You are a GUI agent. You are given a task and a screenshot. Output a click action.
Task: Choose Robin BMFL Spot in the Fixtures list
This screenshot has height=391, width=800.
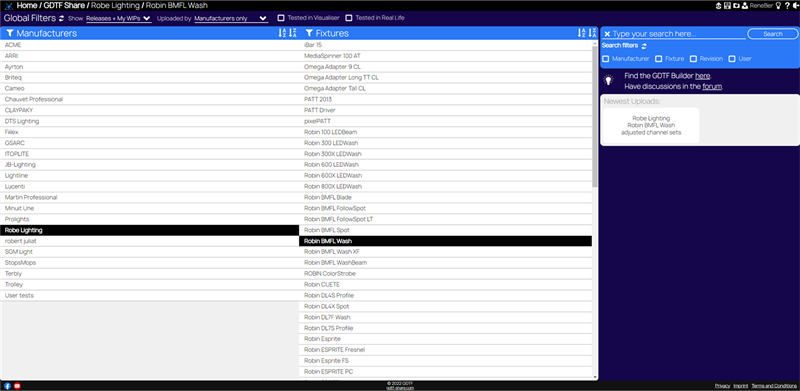point(445,230)
